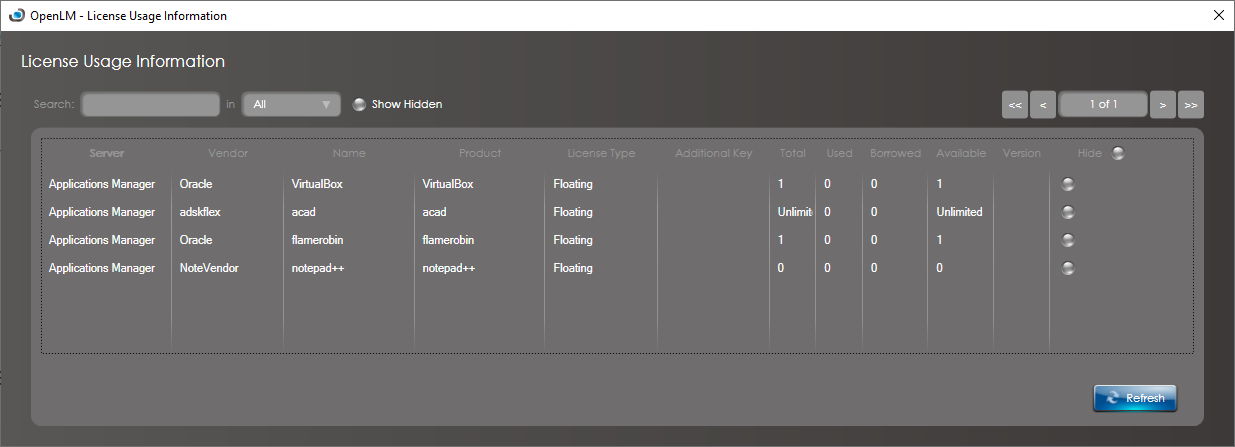
Task: Go to the next page of results
Action: pos(1162,104)
